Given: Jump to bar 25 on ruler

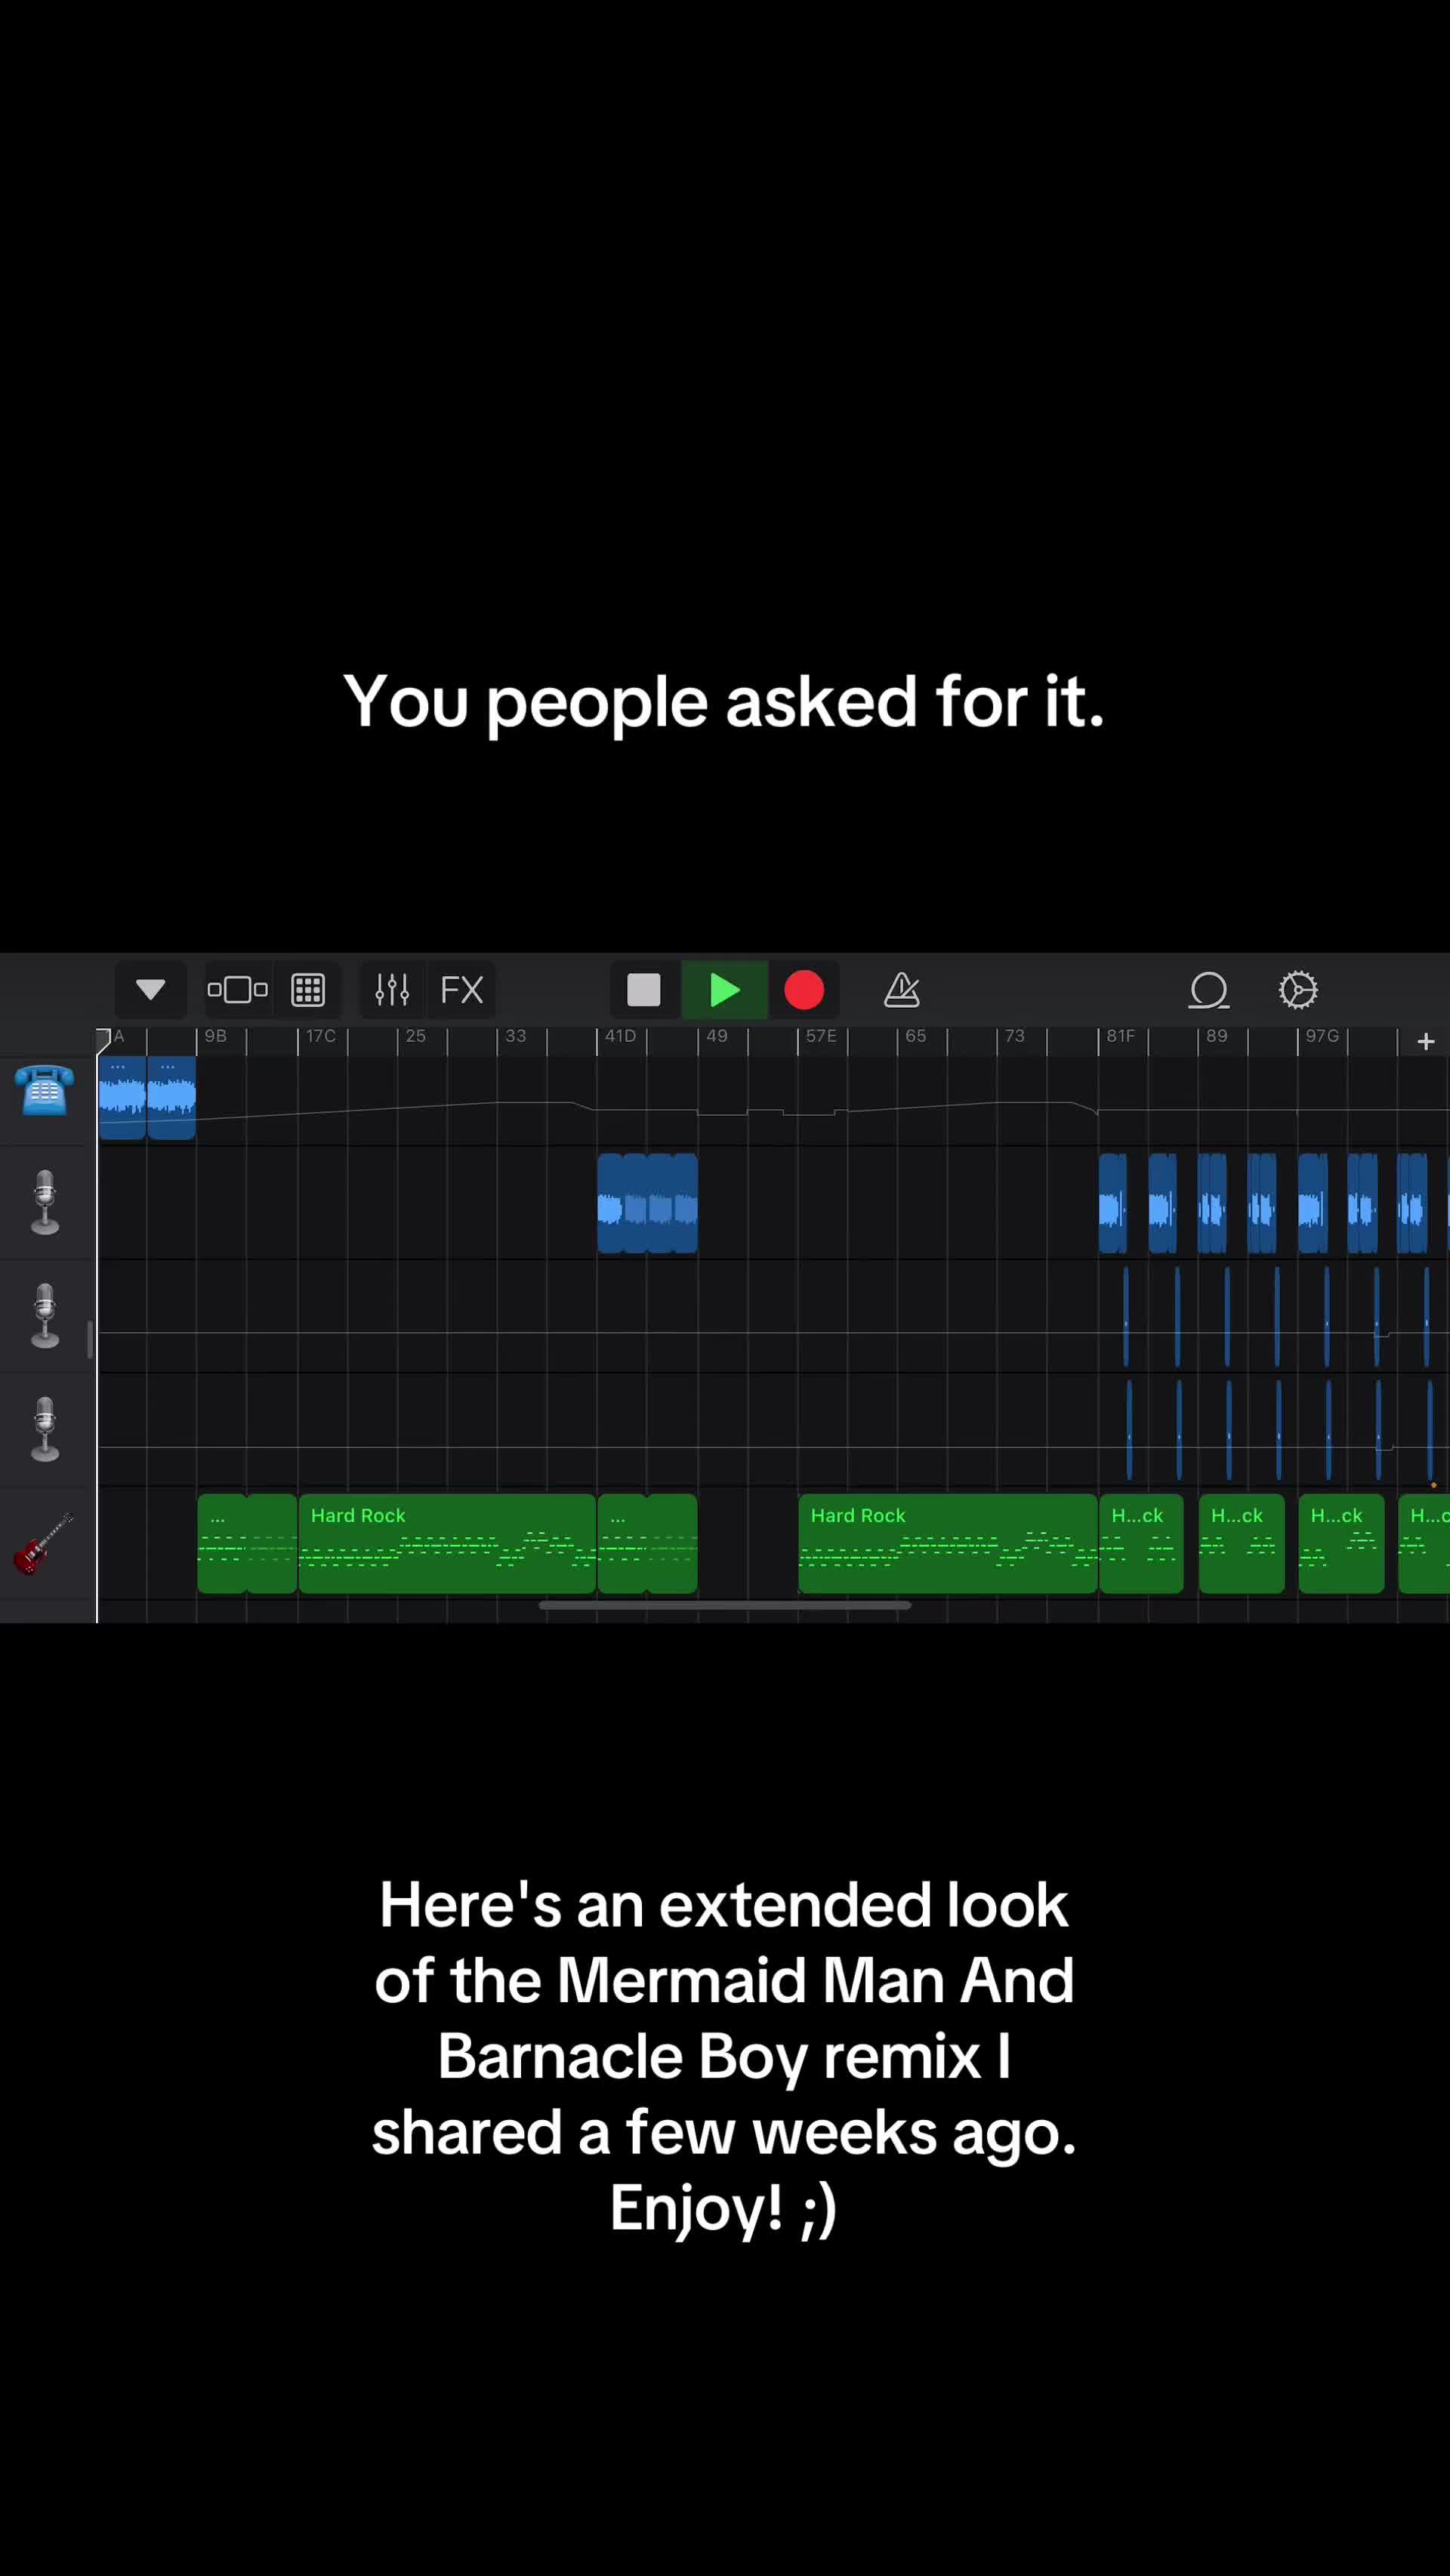Looking at the screenshot, I should pyautogui.click(x=415, y=1036).
